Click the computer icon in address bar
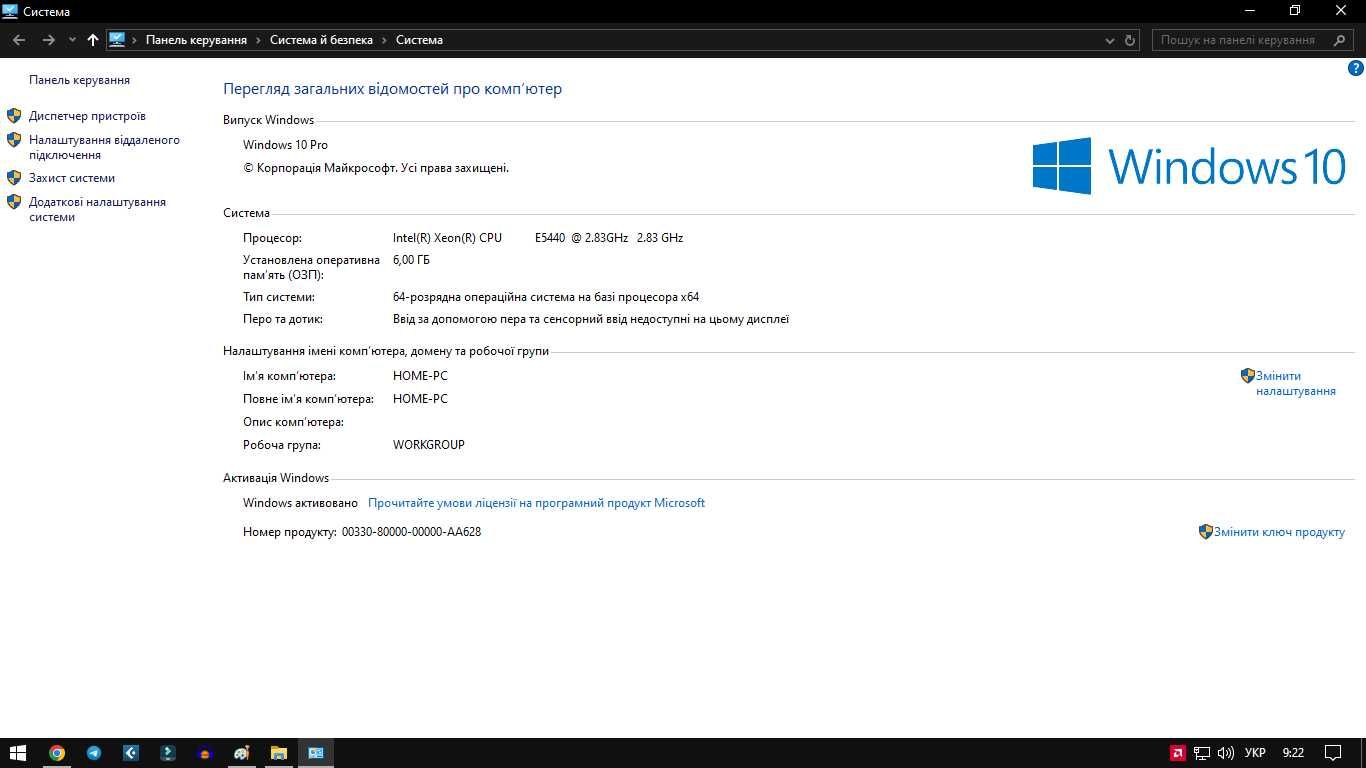Screen dimensions: 1366x768 (x=117, y=40)
